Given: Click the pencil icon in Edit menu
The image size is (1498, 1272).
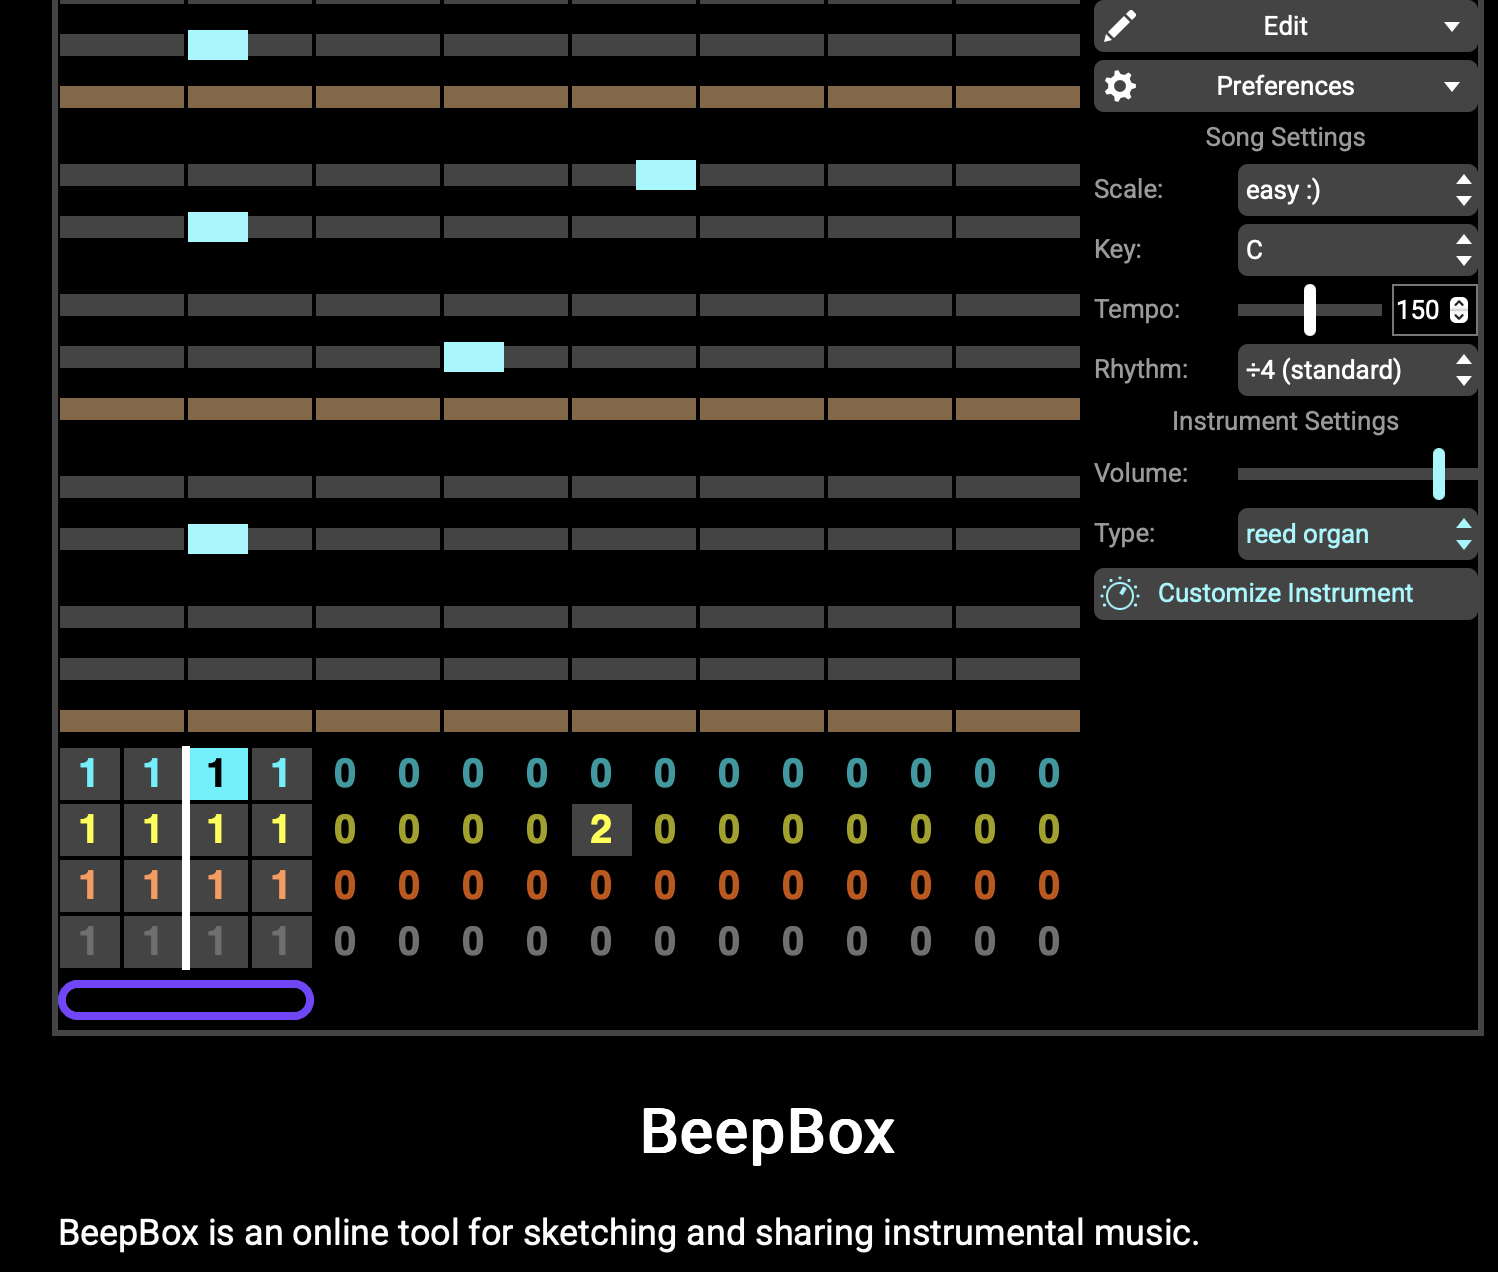Looking at the screenshot, I should [x=1120, y=26].
